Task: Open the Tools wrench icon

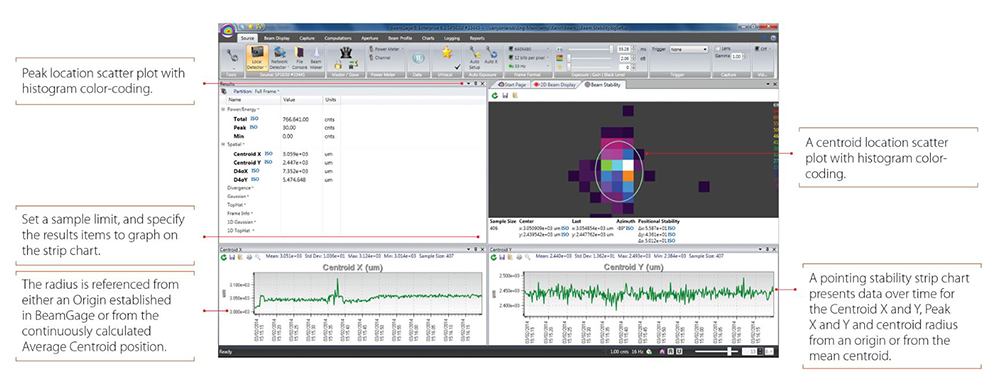Action: coord(231,56)
